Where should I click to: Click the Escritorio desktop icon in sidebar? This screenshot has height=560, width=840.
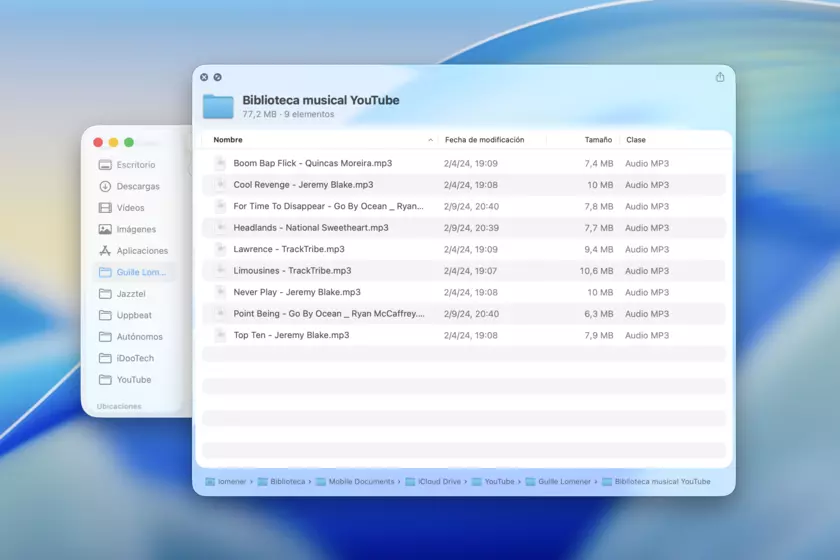(105, 165)
